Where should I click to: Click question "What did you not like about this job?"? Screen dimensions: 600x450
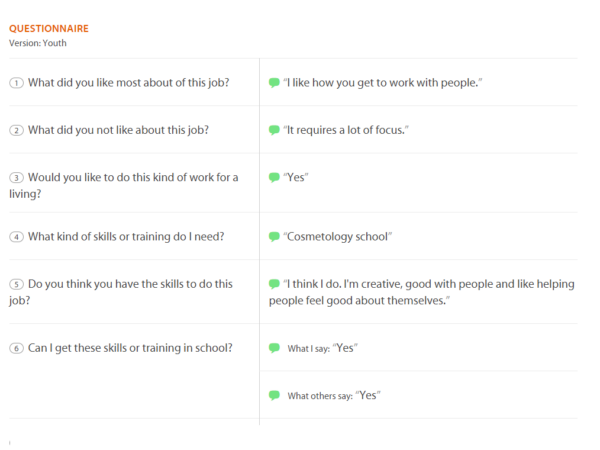[x=133, y=131]
